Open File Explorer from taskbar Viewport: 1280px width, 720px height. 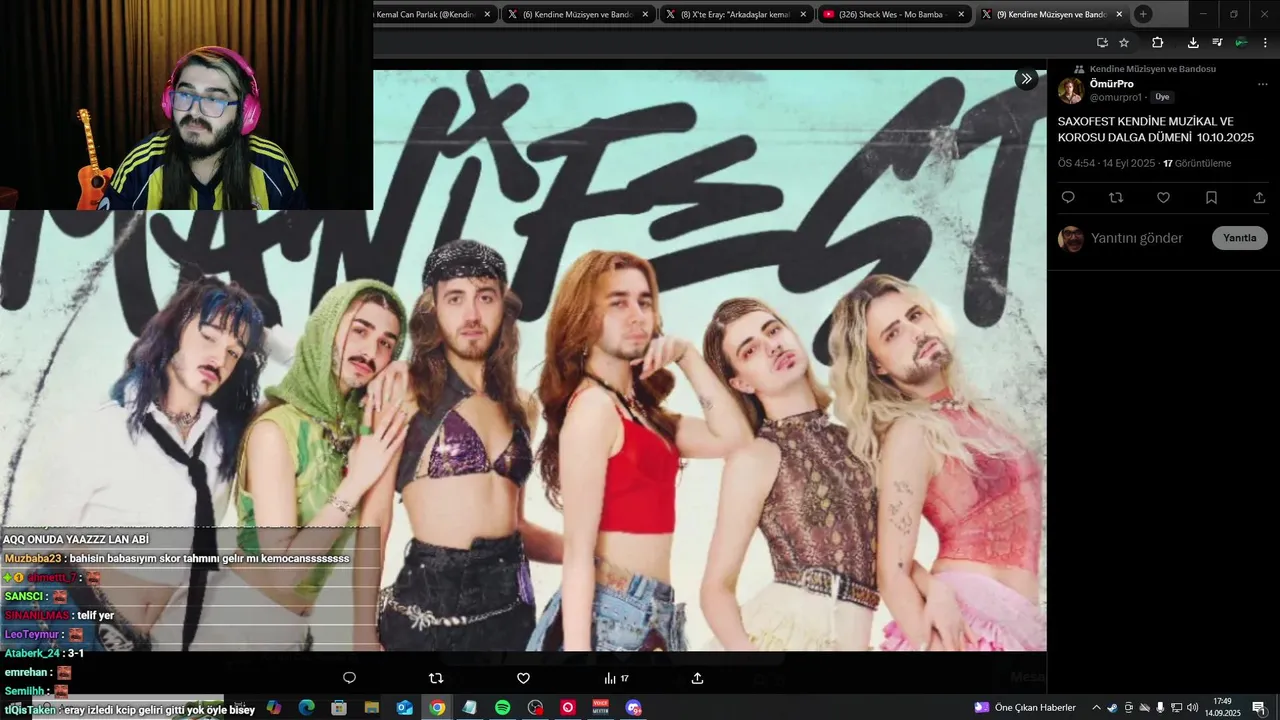372,707
